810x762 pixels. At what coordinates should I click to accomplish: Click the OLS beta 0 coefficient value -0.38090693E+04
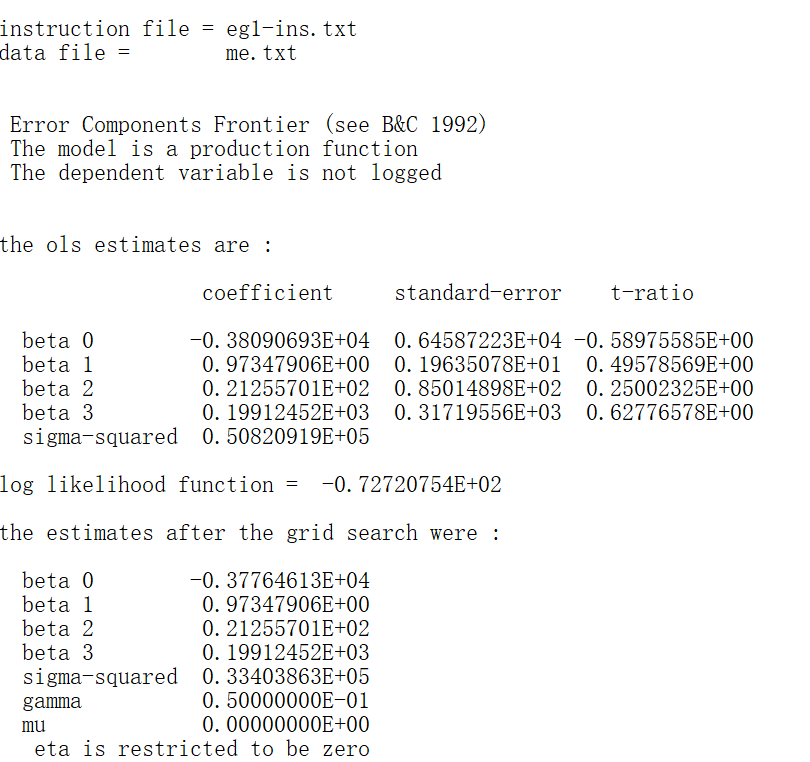tap(279, 341)
